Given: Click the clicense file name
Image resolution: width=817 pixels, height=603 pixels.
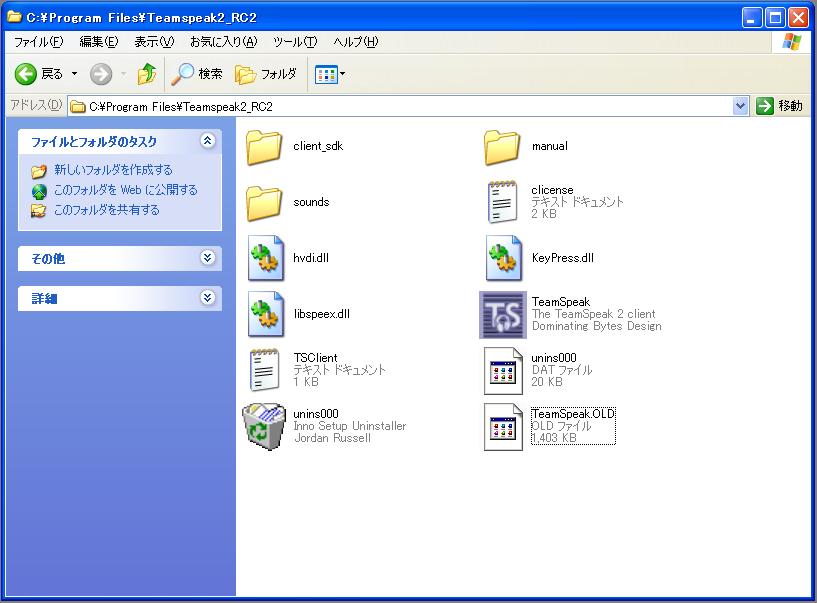Looking at the screenshot, I should [552, 190].
